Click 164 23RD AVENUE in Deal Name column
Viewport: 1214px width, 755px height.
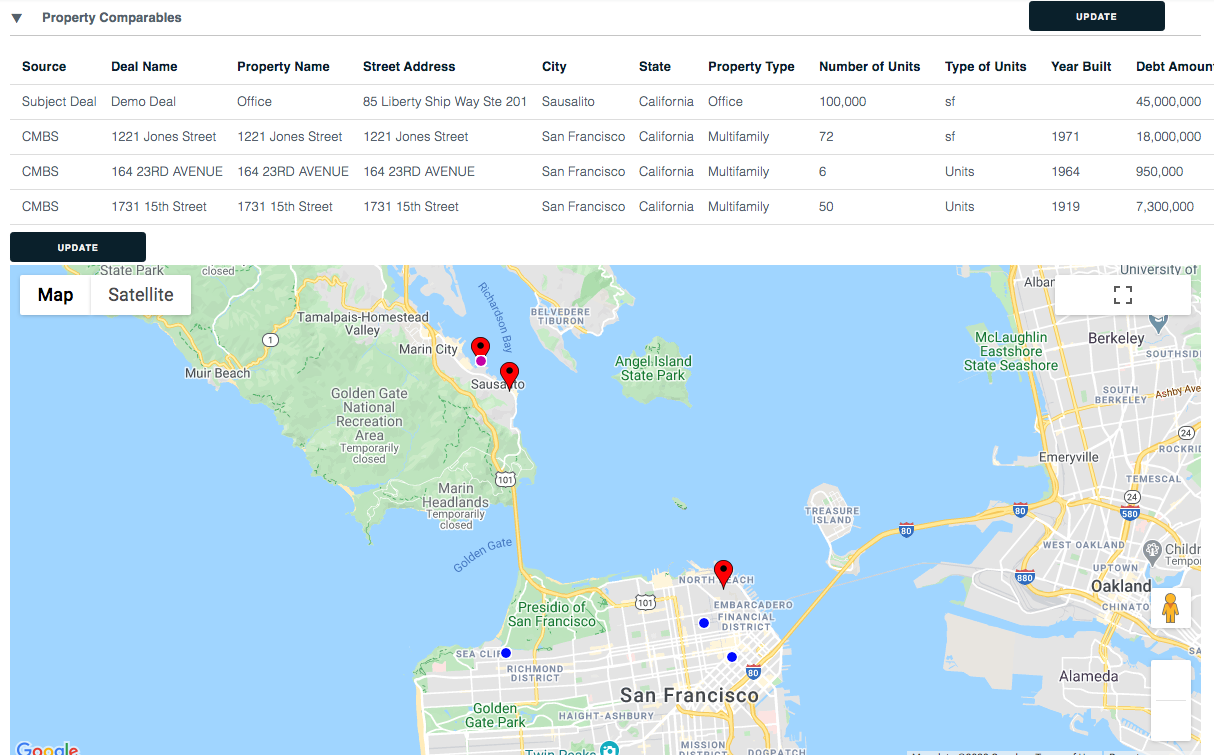coord(167,172)
